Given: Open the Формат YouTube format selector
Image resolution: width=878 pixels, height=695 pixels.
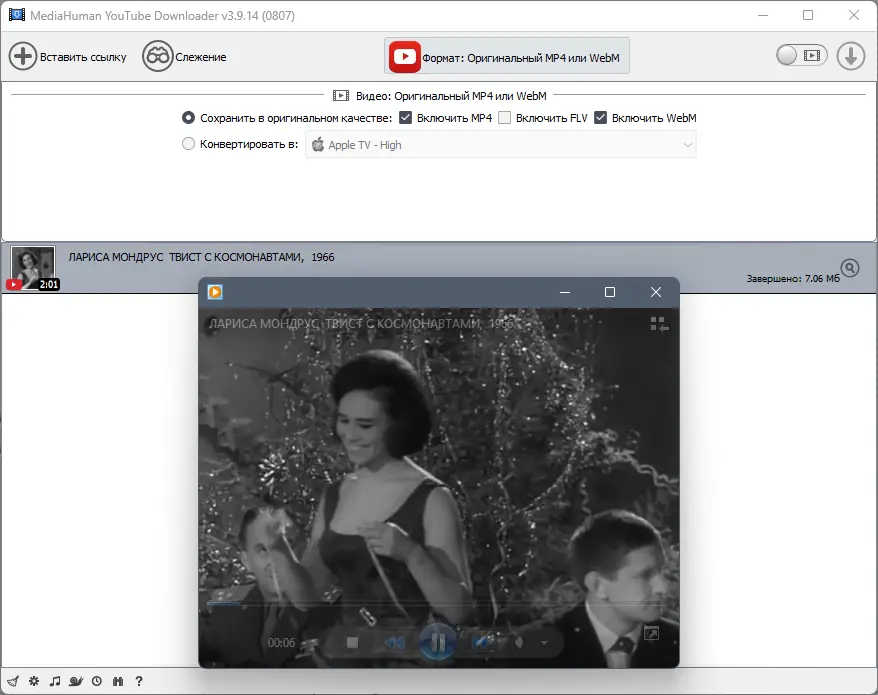Looking at the screenshot, I should pos(507,57).
